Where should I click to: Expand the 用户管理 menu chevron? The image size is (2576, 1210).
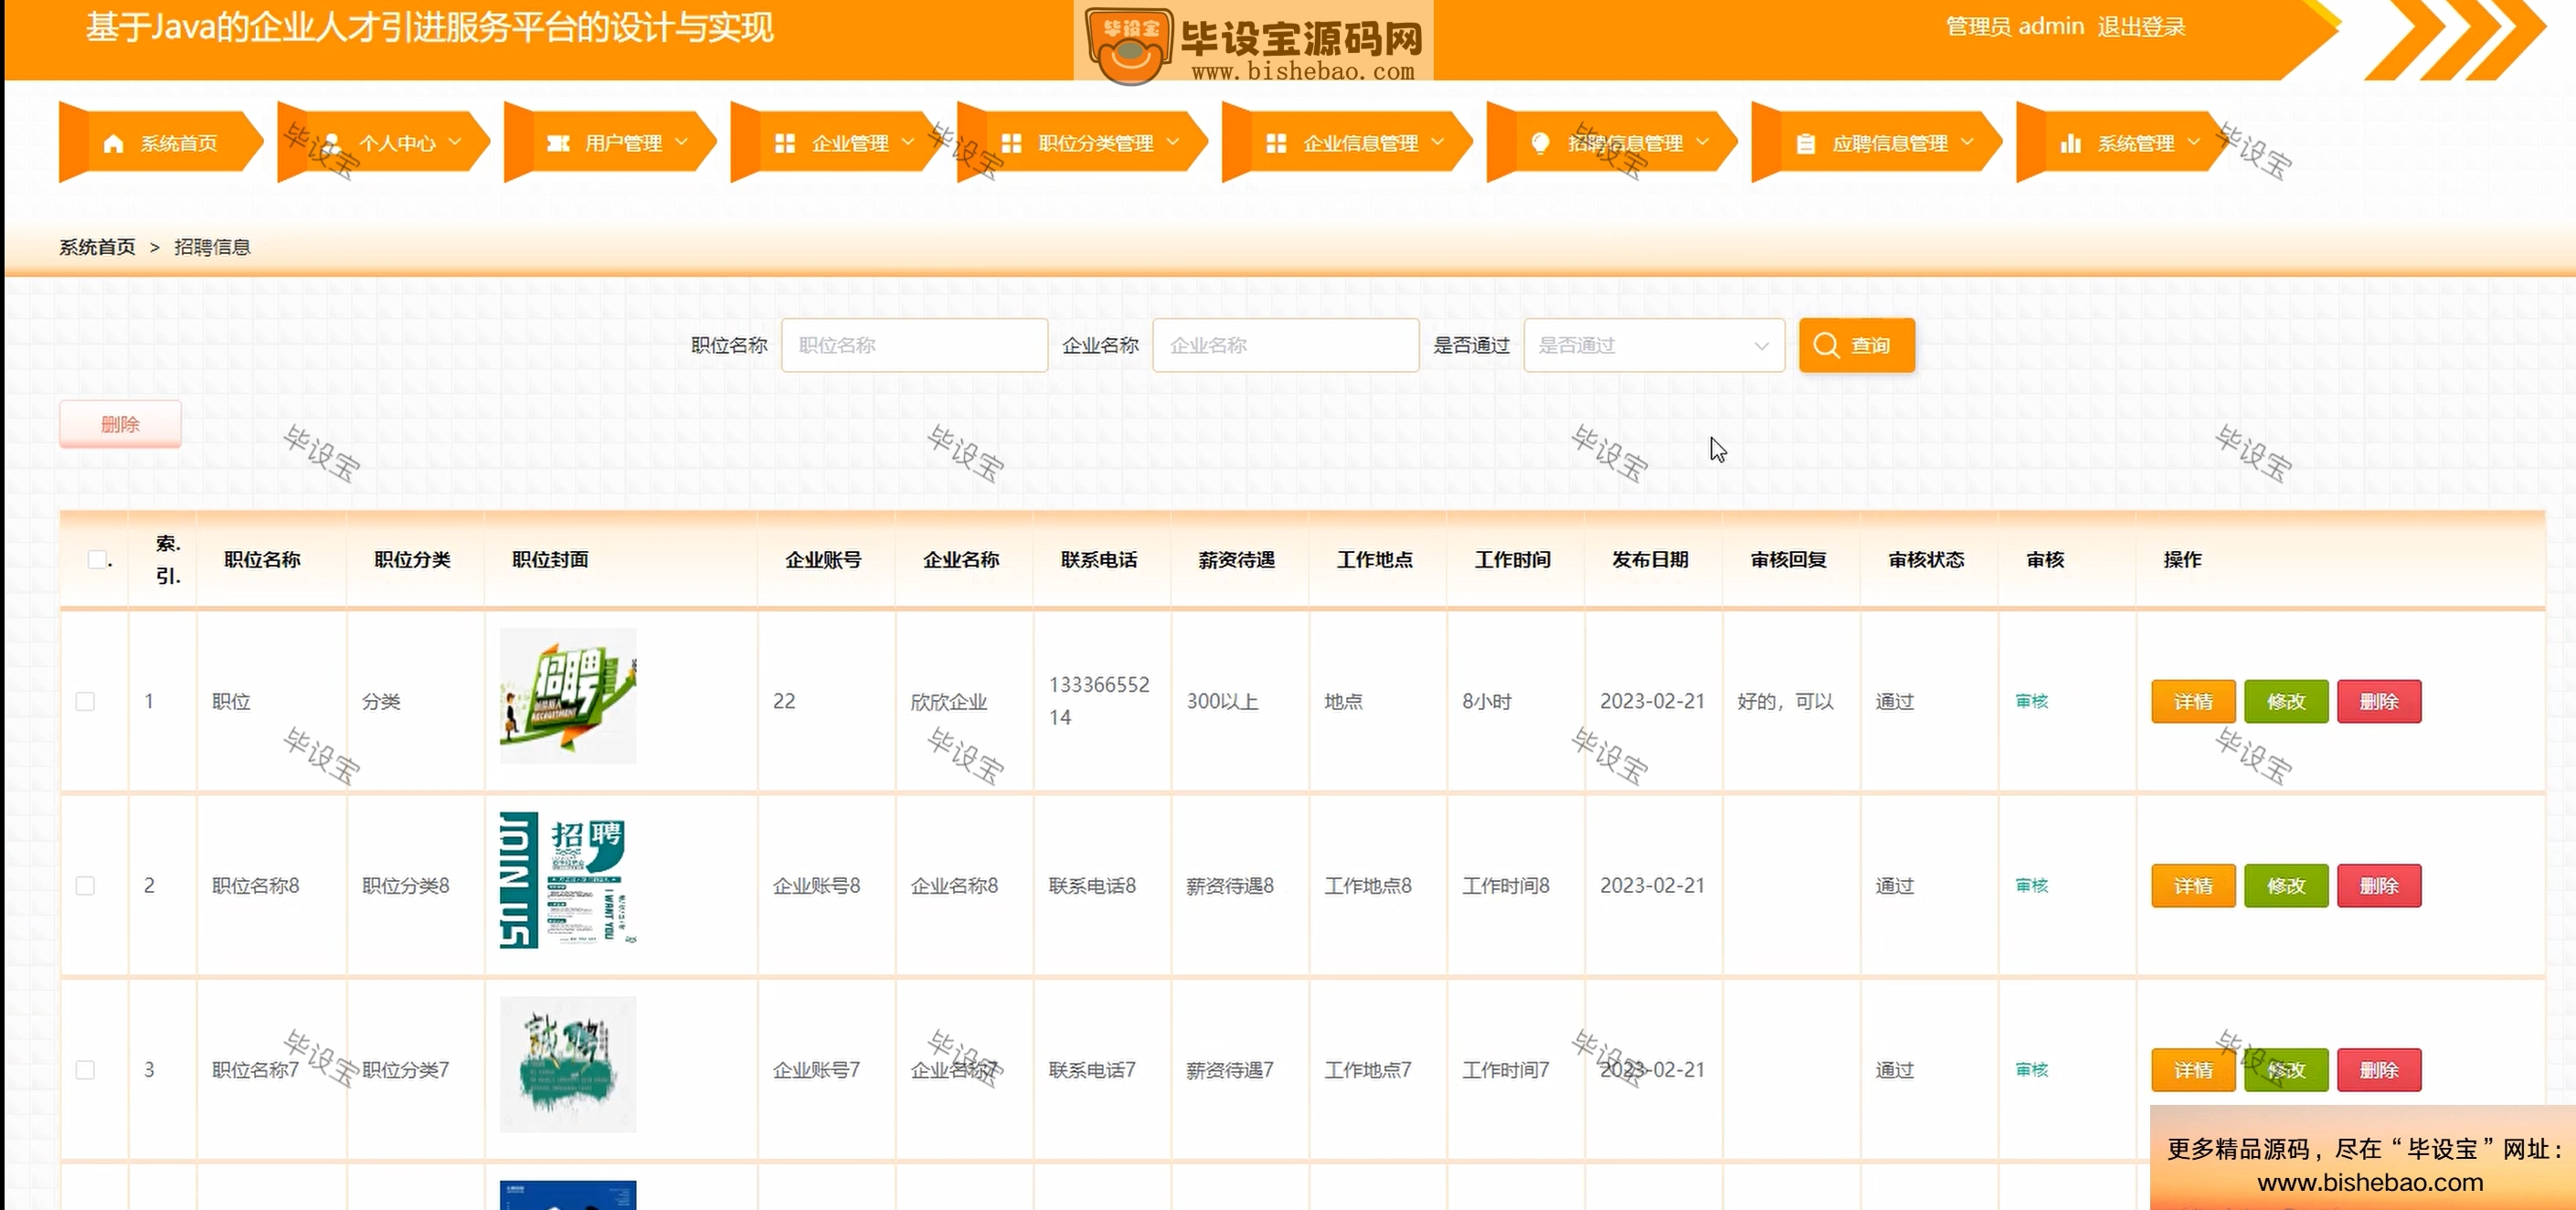coord(681,143)
